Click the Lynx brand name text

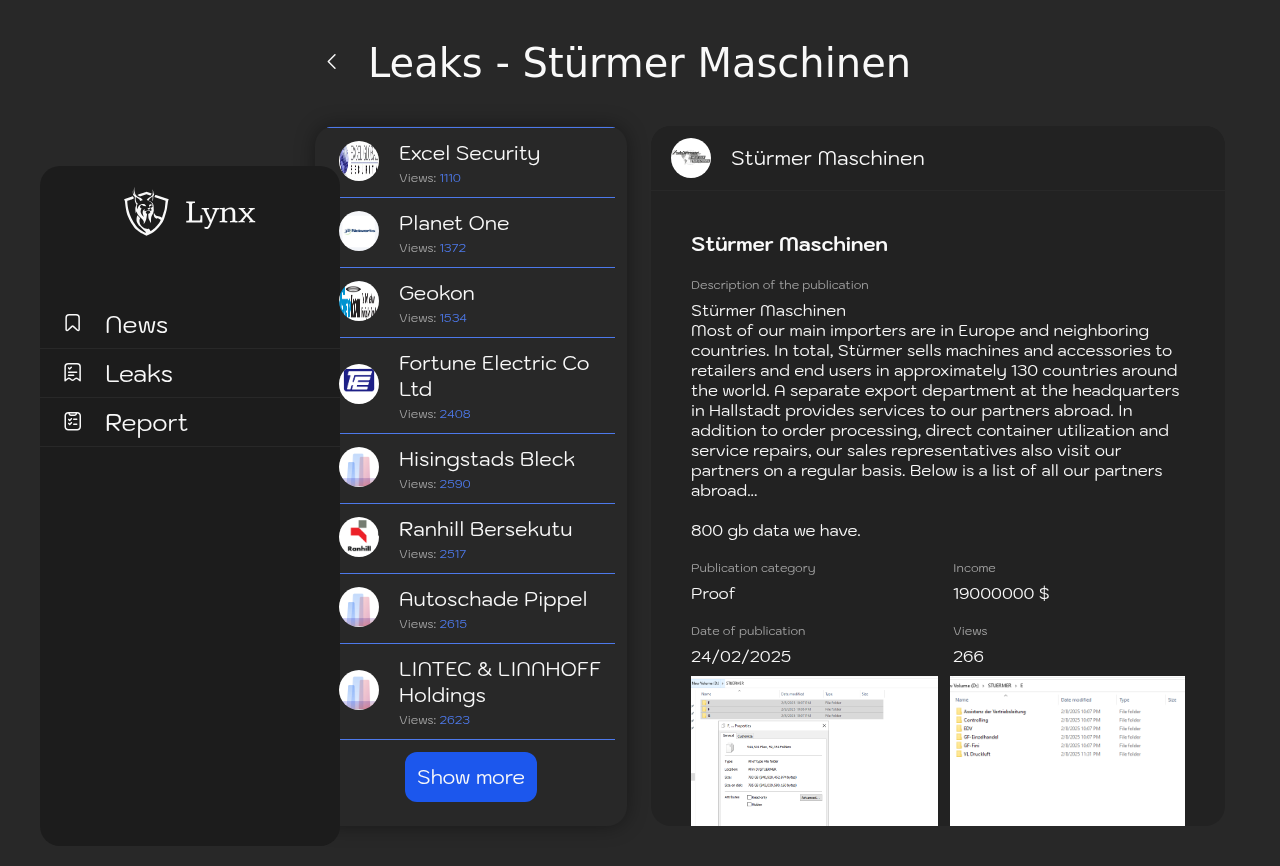(x=220, y=213)
